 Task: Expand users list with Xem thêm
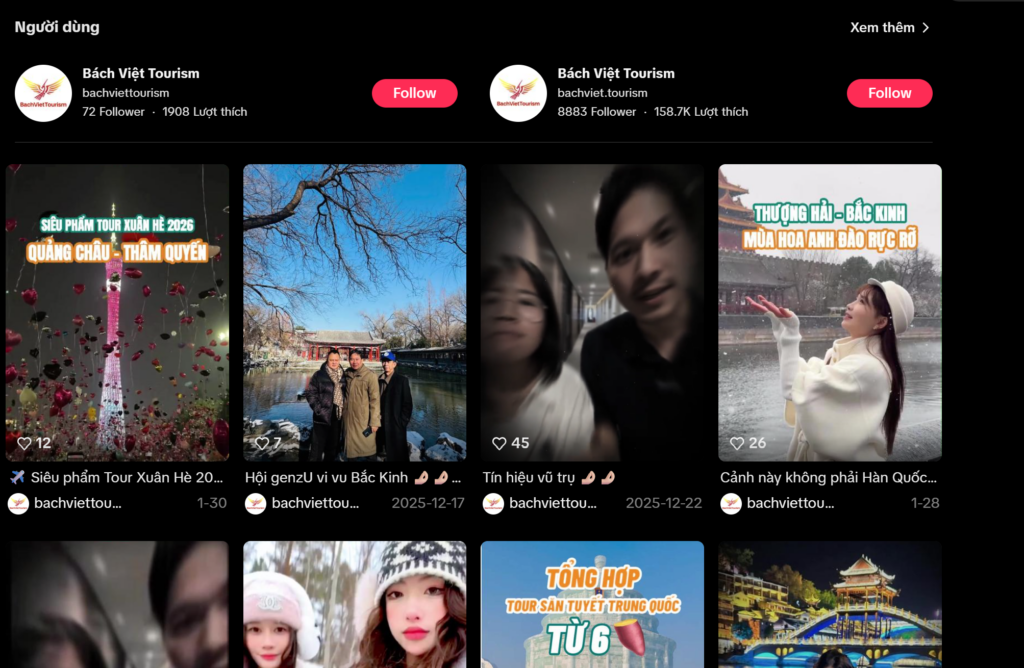(882, 27)
